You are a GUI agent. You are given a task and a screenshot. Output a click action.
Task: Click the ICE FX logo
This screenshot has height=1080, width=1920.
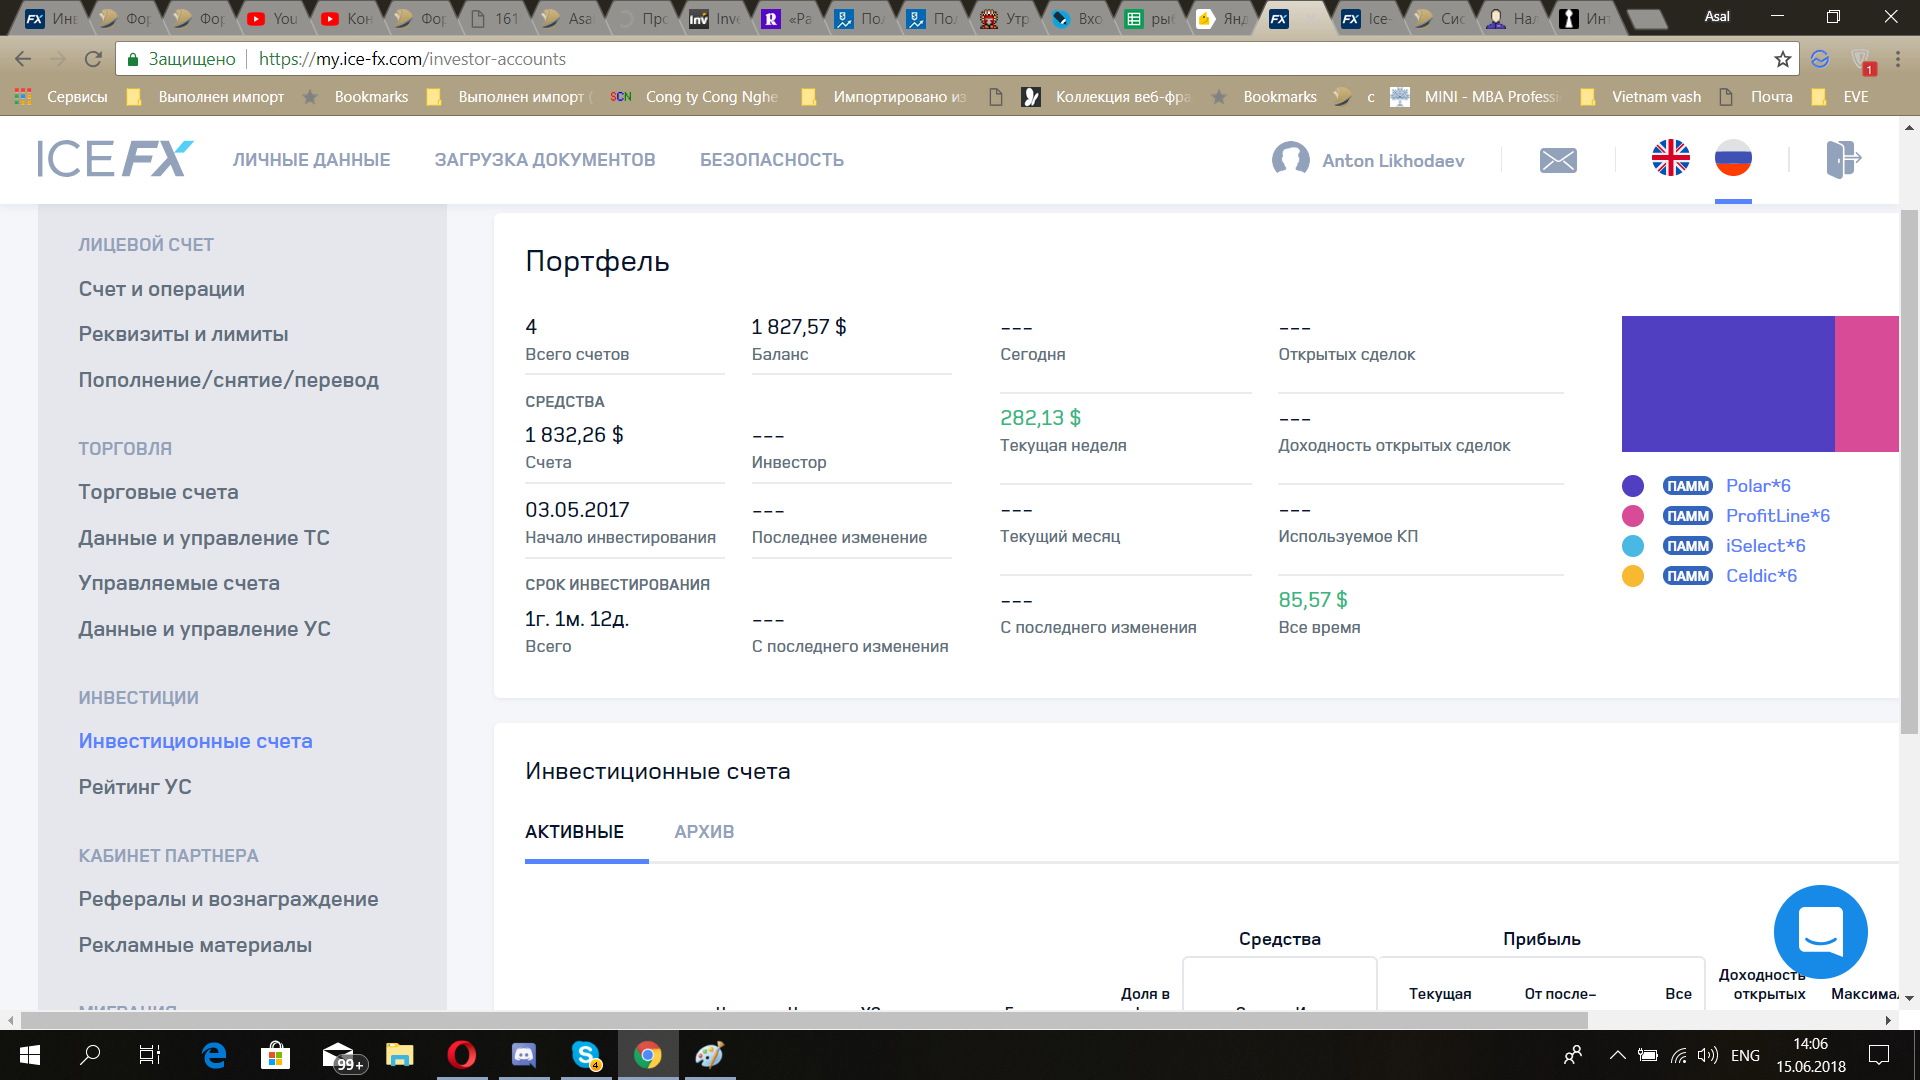click(x=115, y=159)
